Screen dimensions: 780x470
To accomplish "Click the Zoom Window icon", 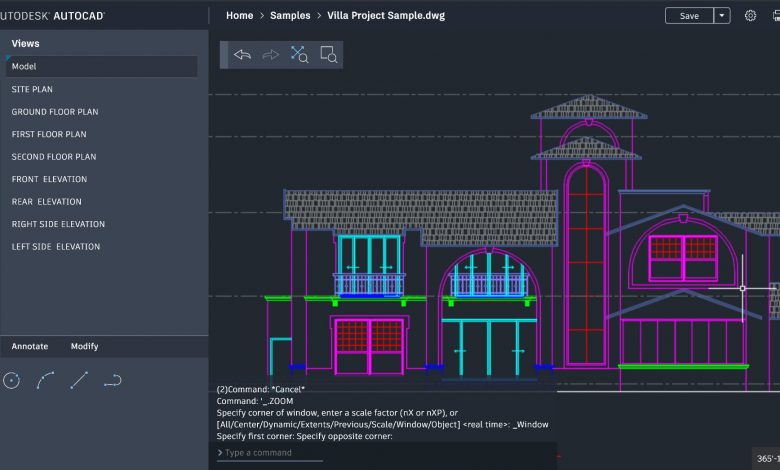I will click(x=328, y=54).
